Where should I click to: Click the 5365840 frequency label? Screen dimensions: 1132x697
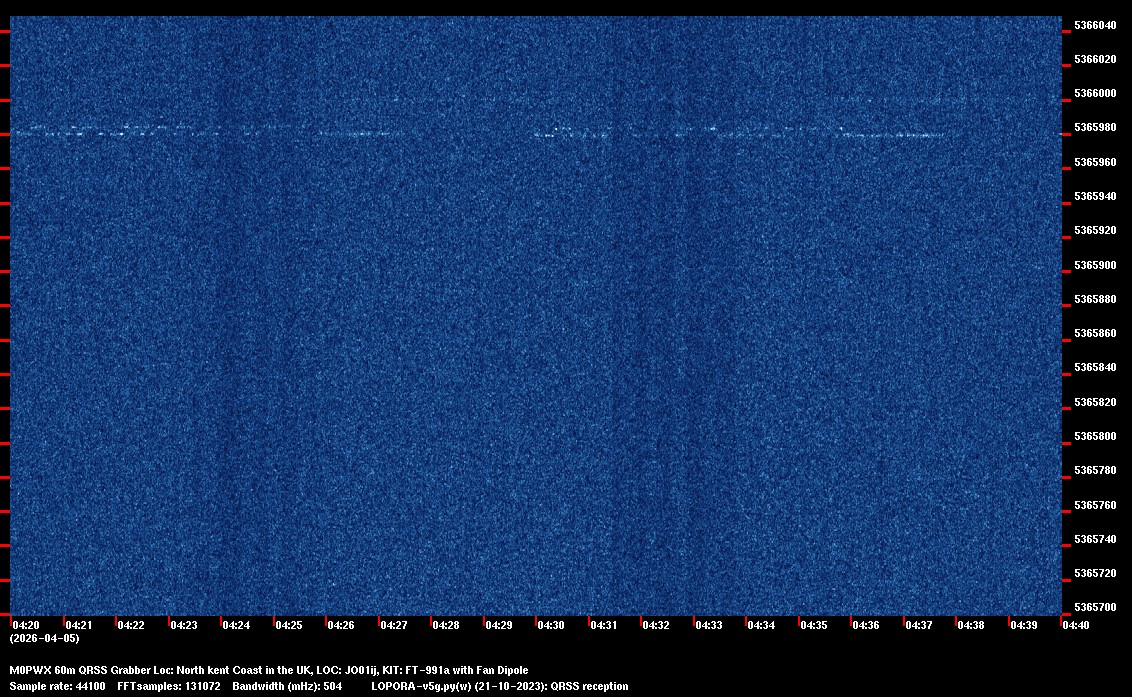[x=1094, y=368]
